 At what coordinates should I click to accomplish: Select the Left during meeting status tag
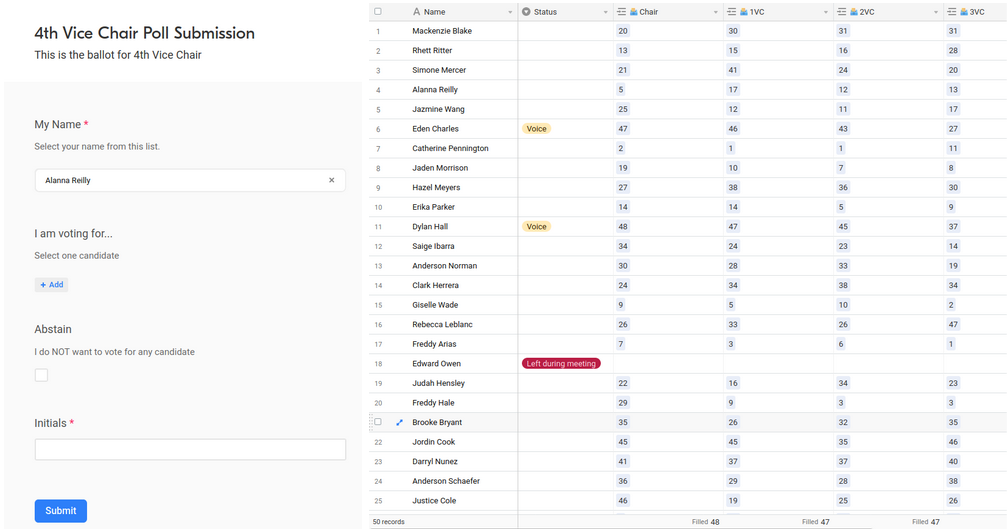[561, 364]
